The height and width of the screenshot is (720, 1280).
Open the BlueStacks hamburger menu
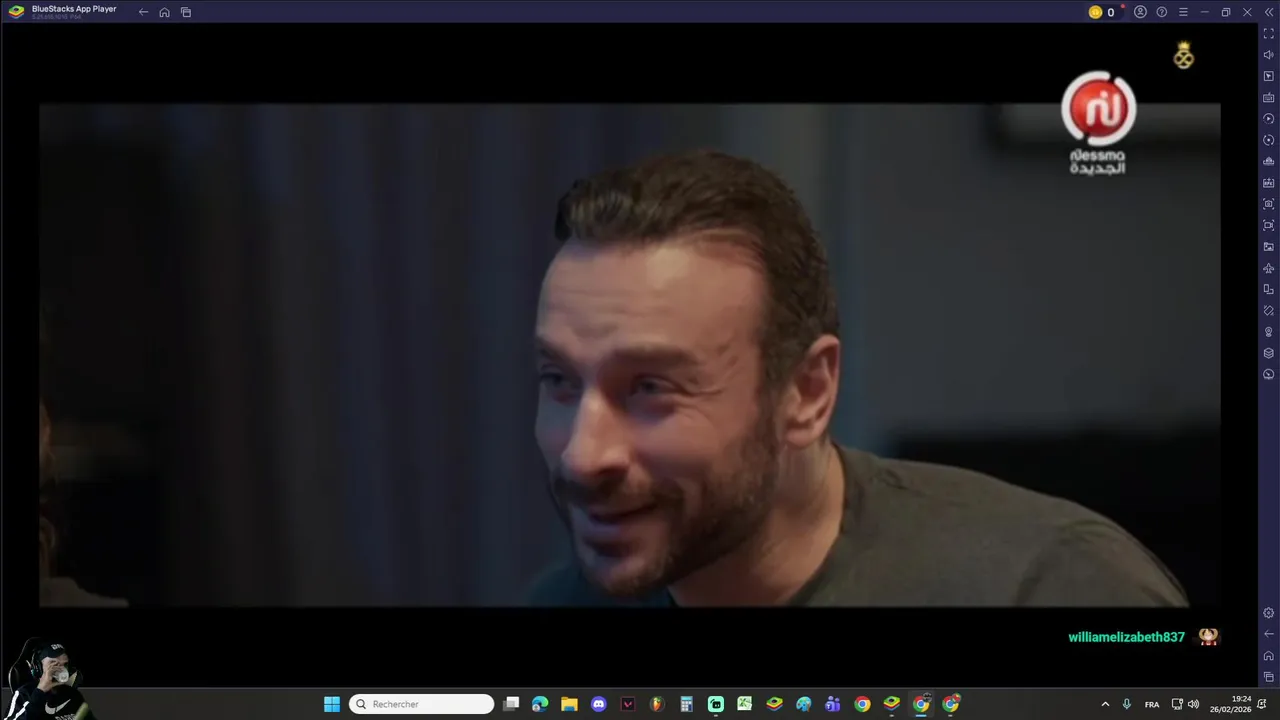[x=1183, y=12]
